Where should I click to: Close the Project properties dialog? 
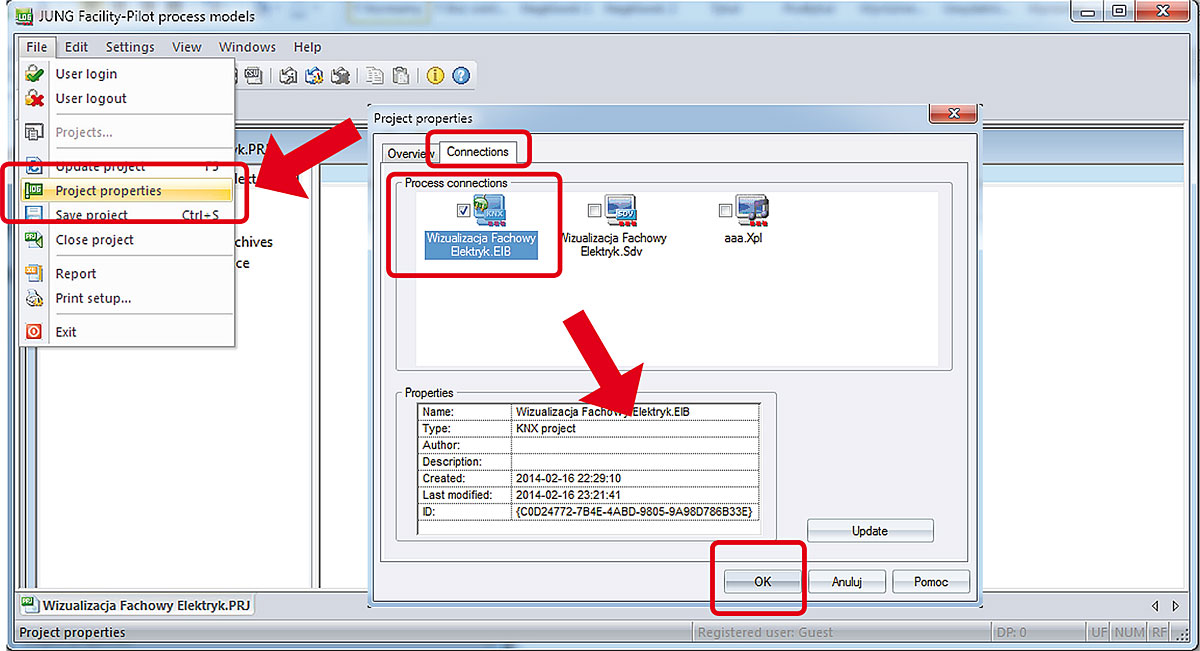tap(953, 114)
